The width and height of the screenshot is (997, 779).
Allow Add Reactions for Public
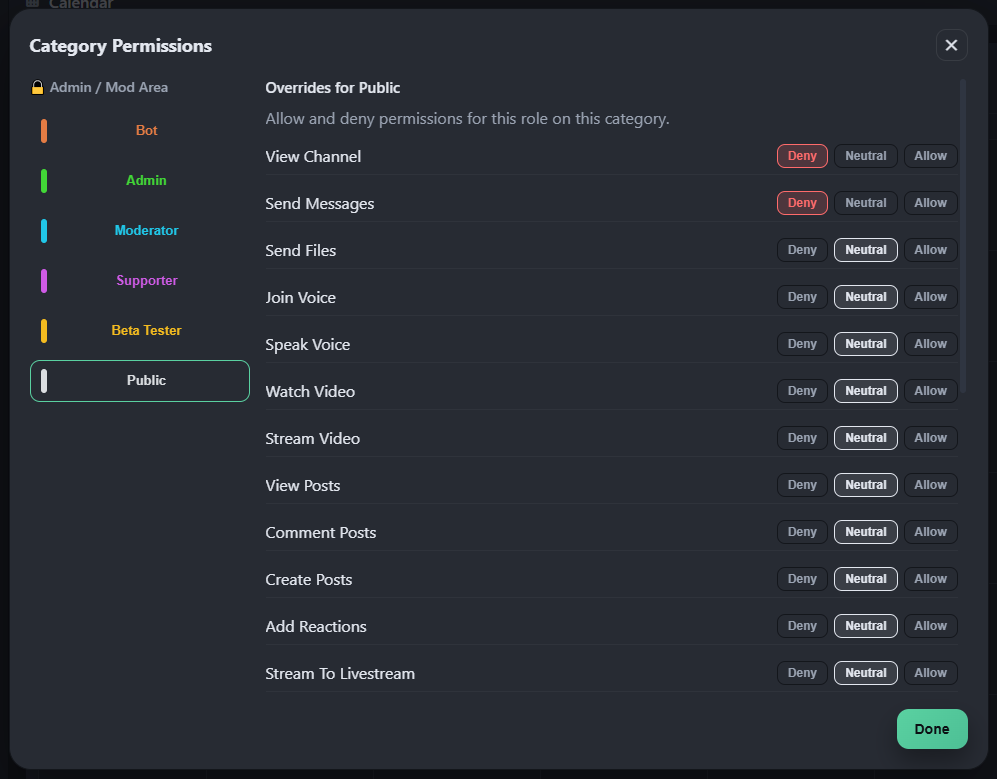click(x=930, y=626)
